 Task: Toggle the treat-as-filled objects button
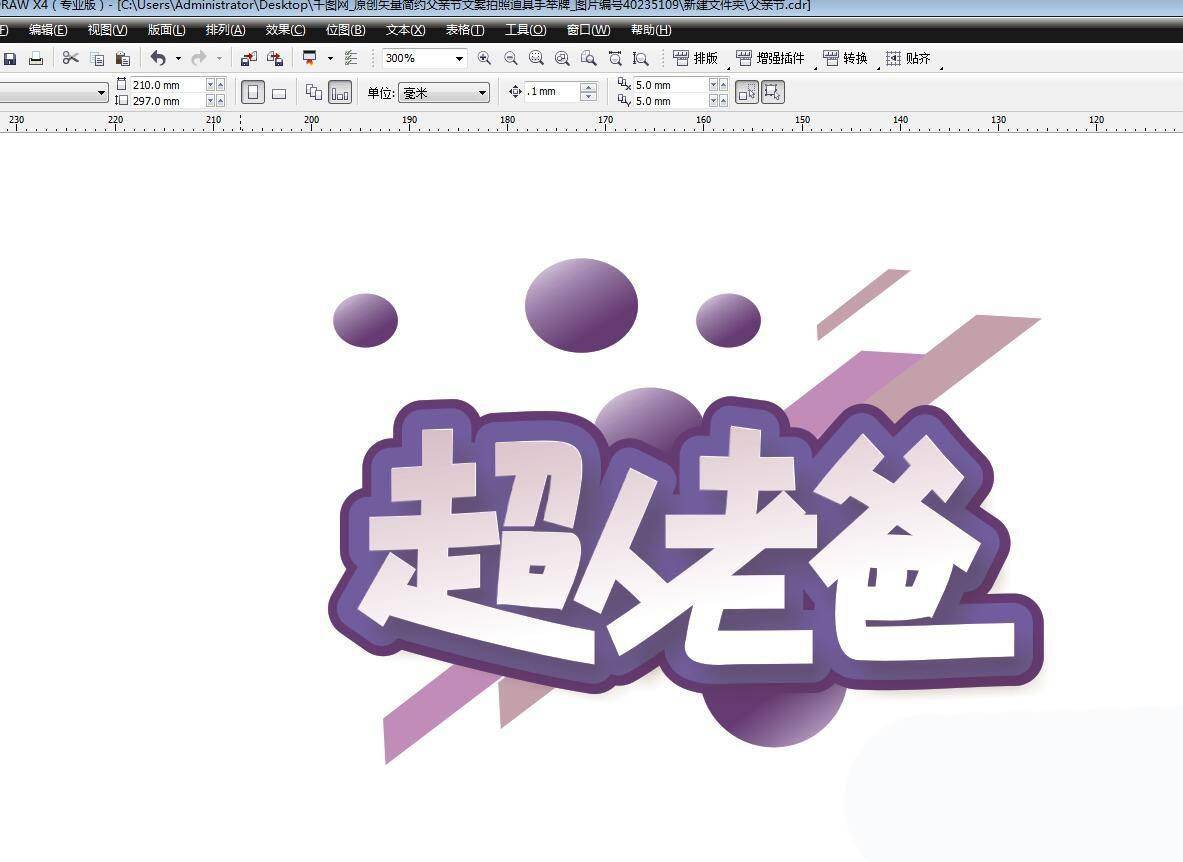click(x=774, y=93)
